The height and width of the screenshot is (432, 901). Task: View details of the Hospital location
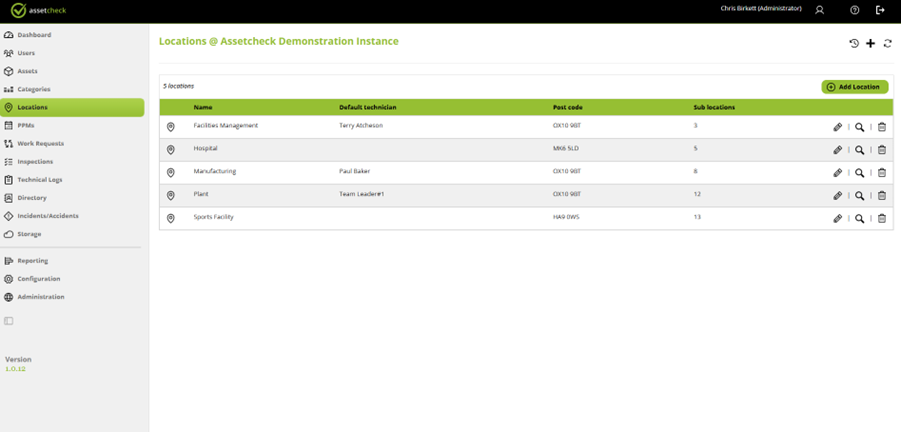pyautogui.click(x=859, y=150)
